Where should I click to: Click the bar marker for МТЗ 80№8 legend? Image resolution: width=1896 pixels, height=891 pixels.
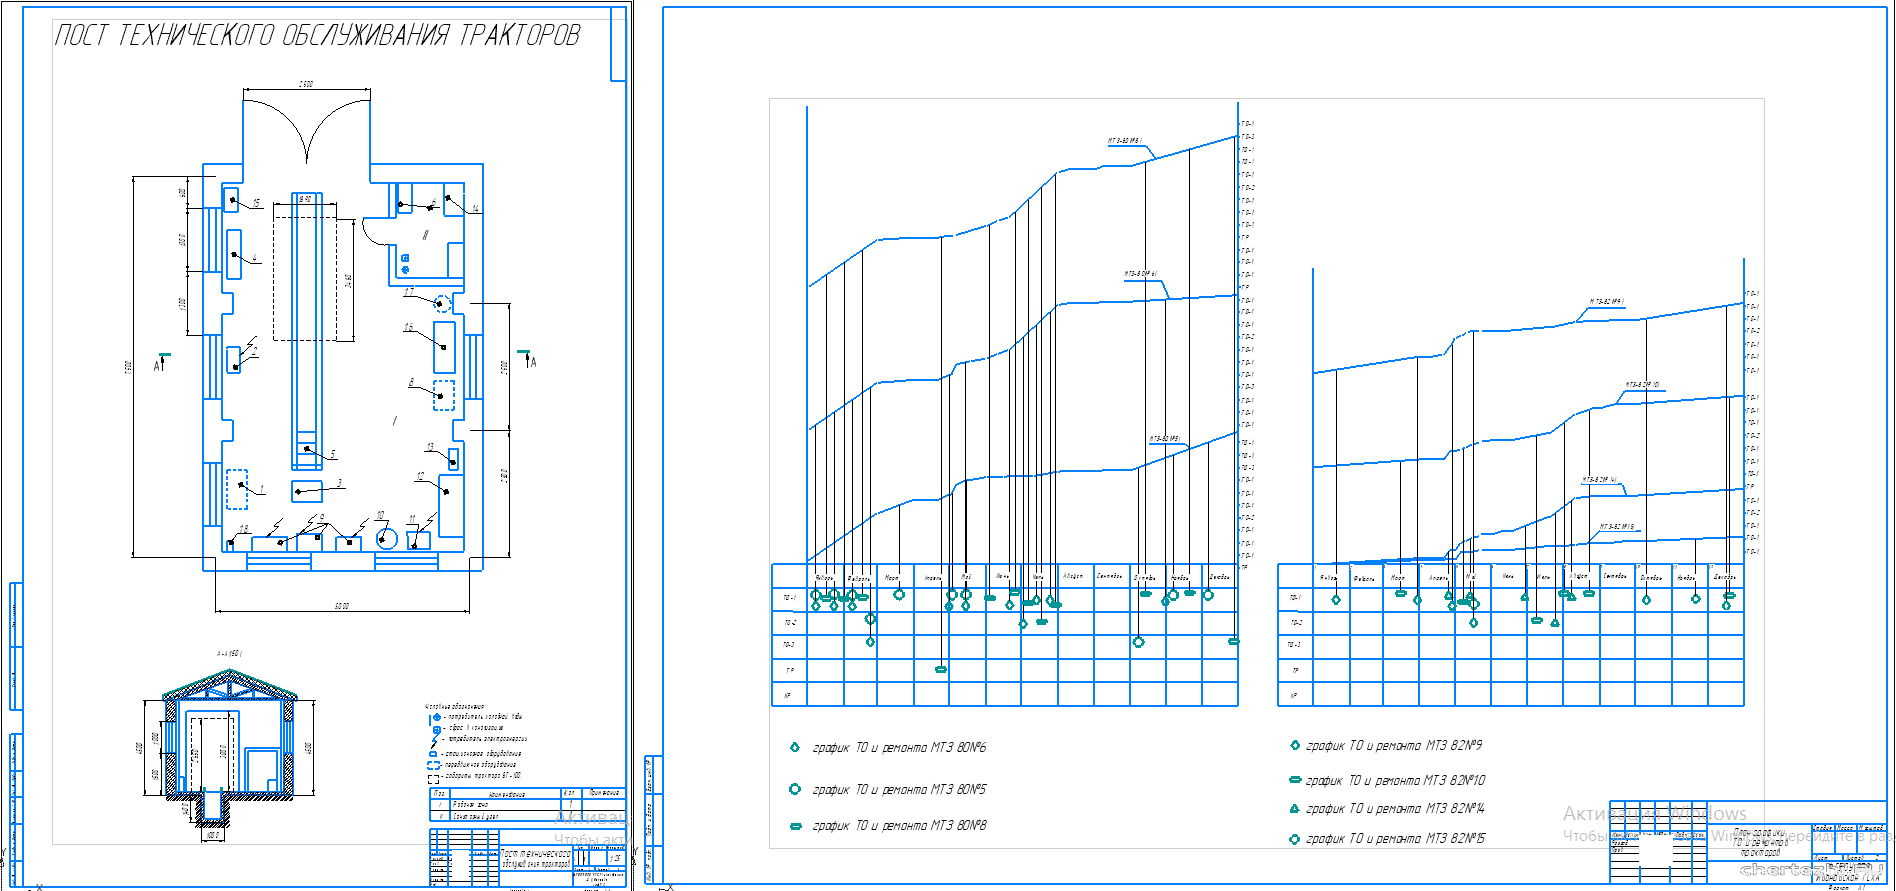point(795,826)
